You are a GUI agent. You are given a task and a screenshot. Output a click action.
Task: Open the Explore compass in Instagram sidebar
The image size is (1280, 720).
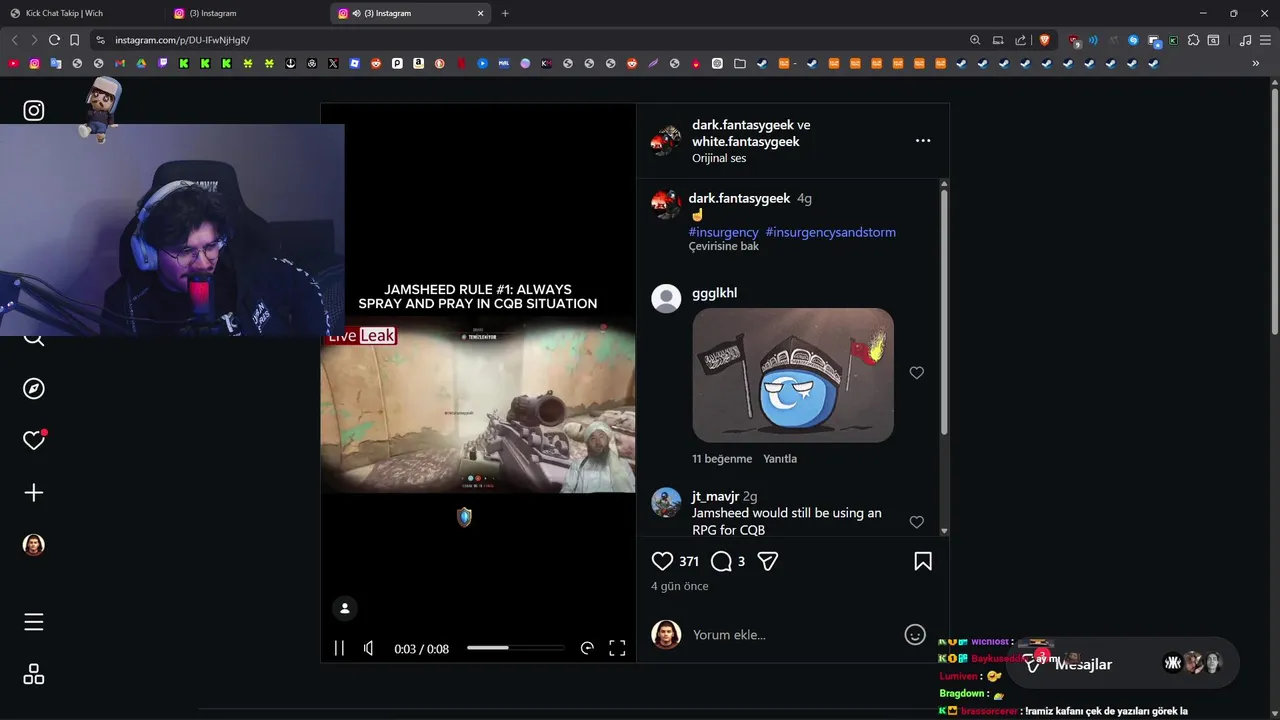34,388
